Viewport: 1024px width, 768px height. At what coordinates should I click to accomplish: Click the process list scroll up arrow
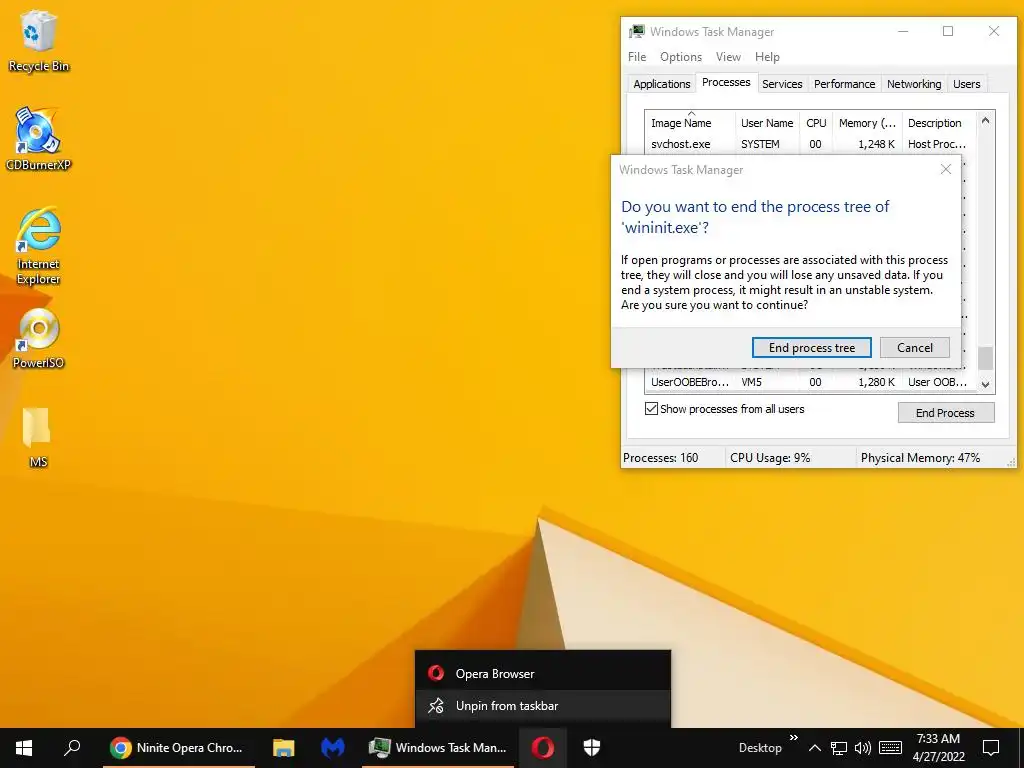point(985,120)
